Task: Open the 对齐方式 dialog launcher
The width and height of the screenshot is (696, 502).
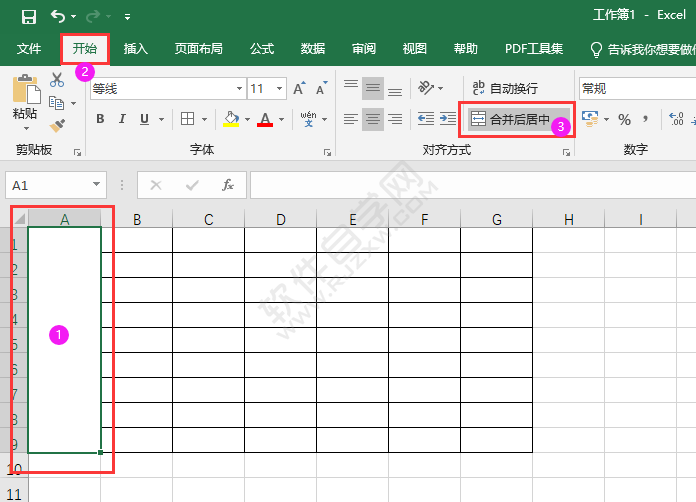Action: pos(566,153)
